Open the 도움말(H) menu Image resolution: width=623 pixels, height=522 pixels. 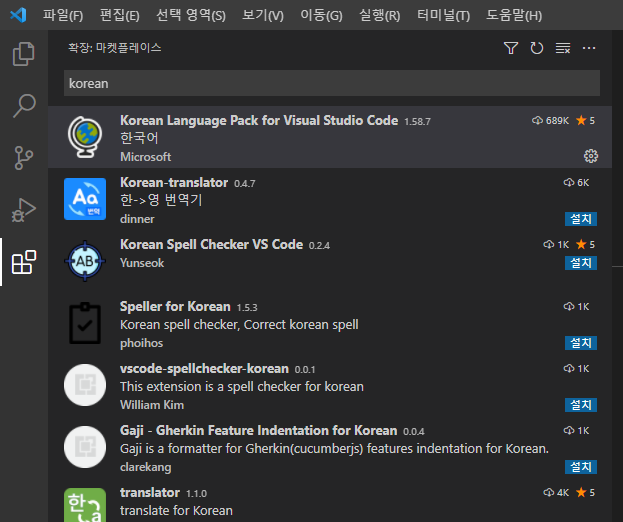[514, 15]
